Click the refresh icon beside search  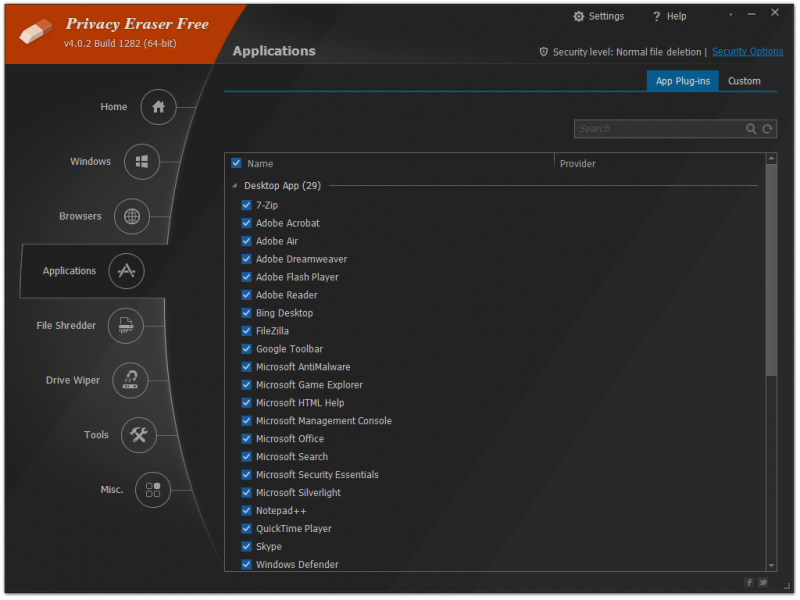[767, 129]
